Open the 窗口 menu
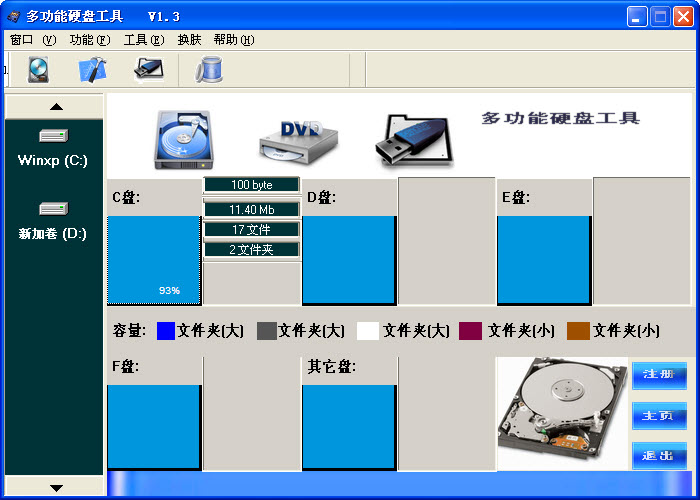This screenshot has width=700, height=500. (x=32, y=40)
